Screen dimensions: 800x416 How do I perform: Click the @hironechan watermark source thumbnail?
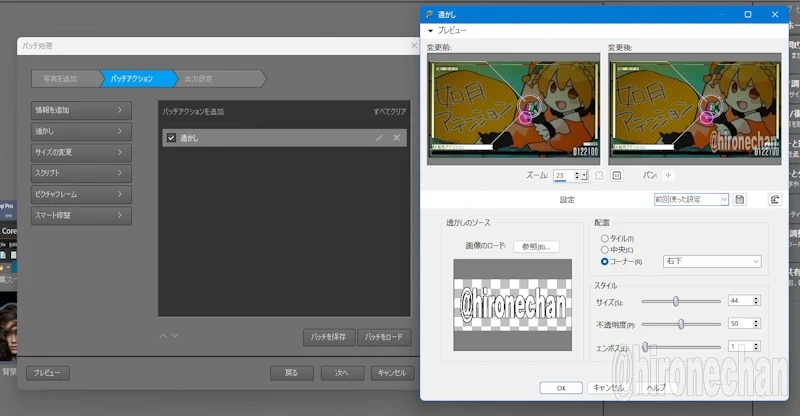pyautogui.click(x=512, y=305)
